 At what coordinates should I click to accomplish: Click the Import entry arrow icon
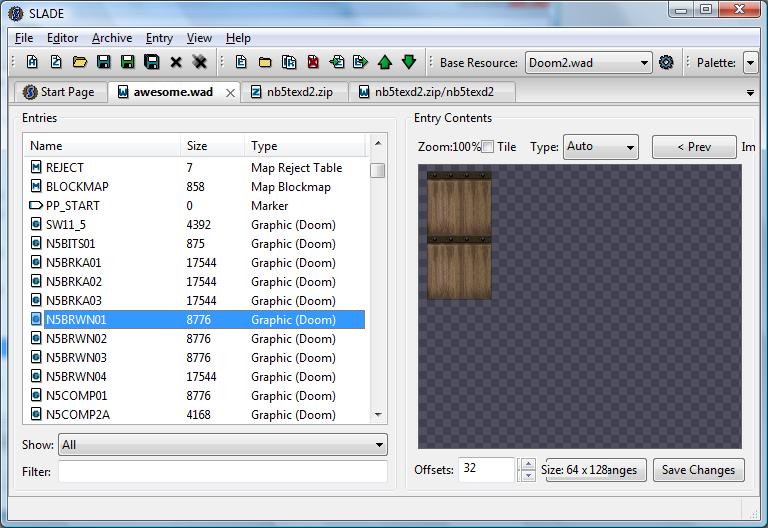(337, 62)
